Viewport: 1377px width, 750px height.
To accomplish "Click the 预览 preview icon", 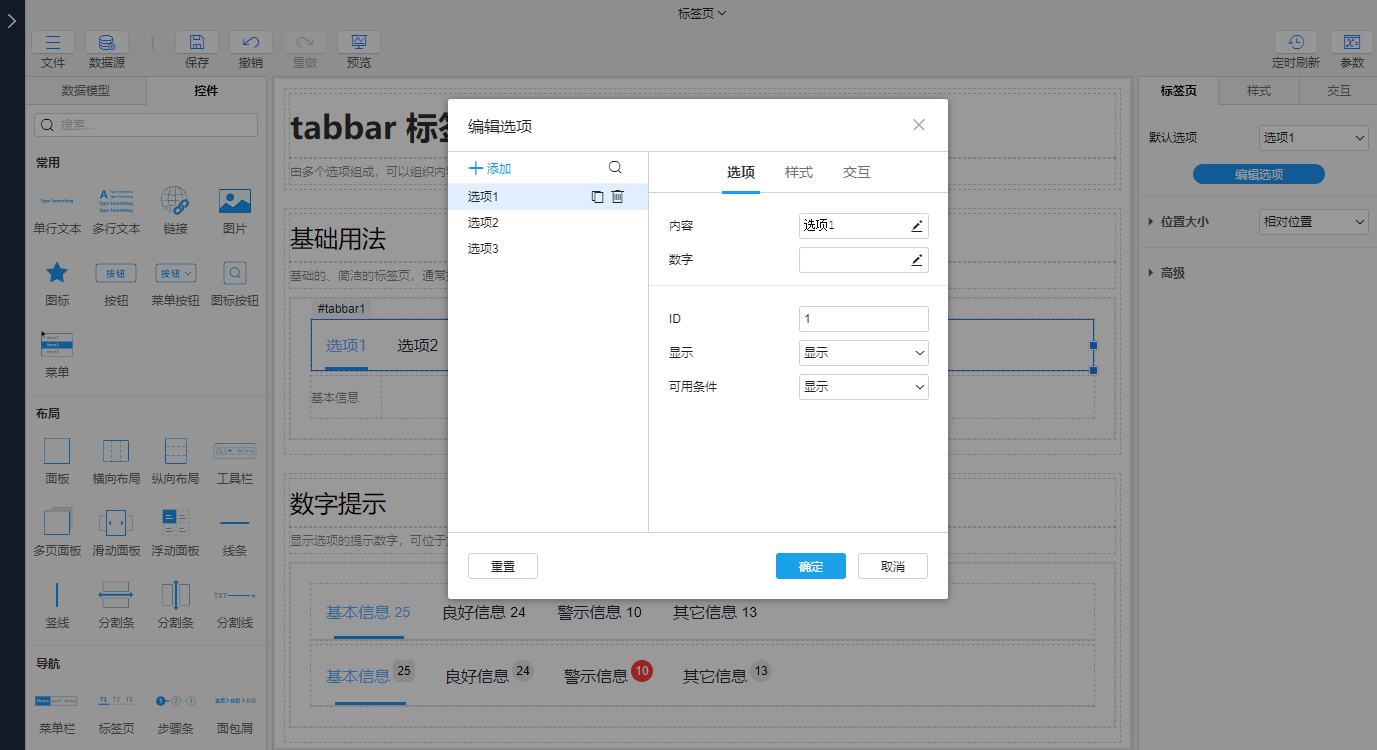I will tap(358, 42).
